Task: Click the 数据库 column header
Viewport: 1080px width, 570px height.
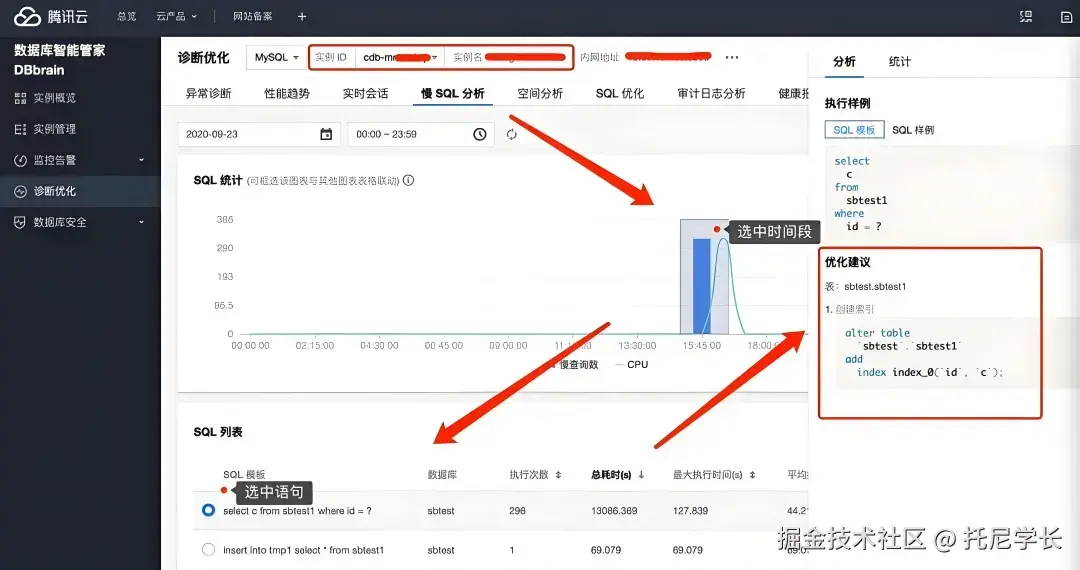Action: tap(442, 474)
